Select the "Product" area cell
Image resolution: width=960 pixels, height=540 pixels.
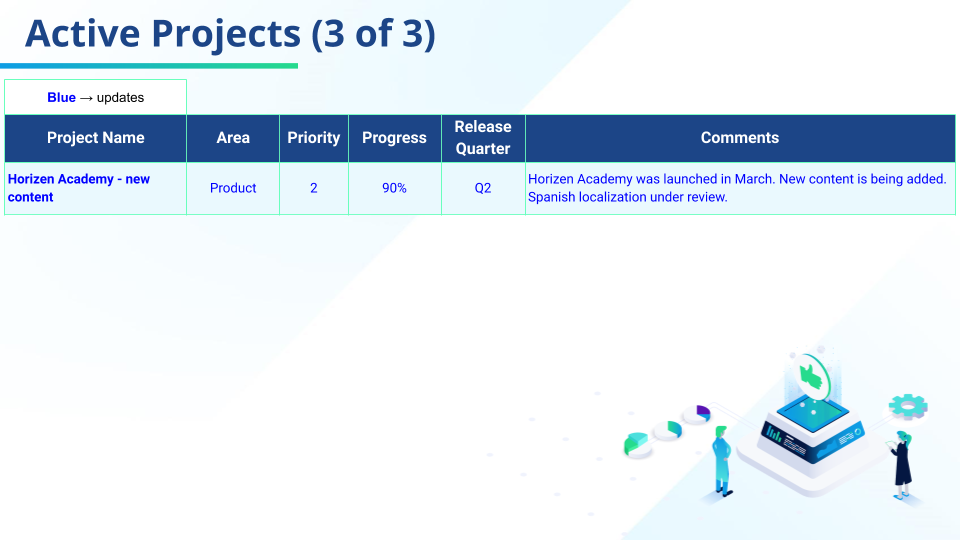point(233,188)
